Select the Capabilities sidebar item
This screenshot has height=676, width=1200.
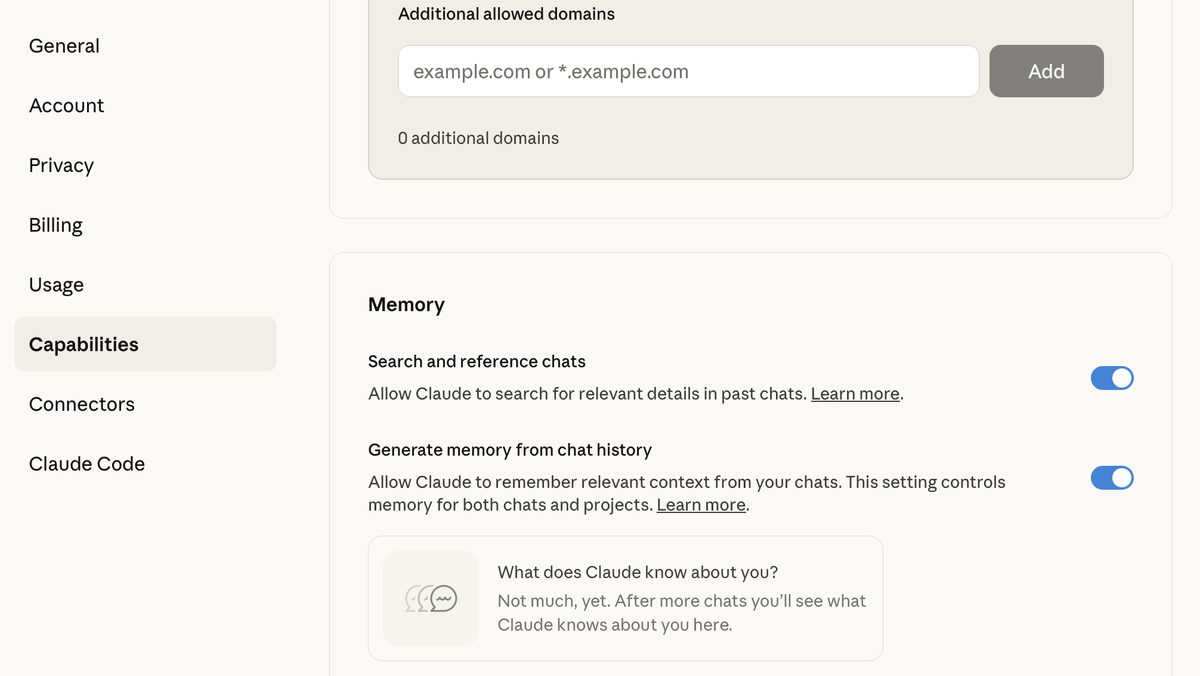pyautogui.click(x=83, y=344)
